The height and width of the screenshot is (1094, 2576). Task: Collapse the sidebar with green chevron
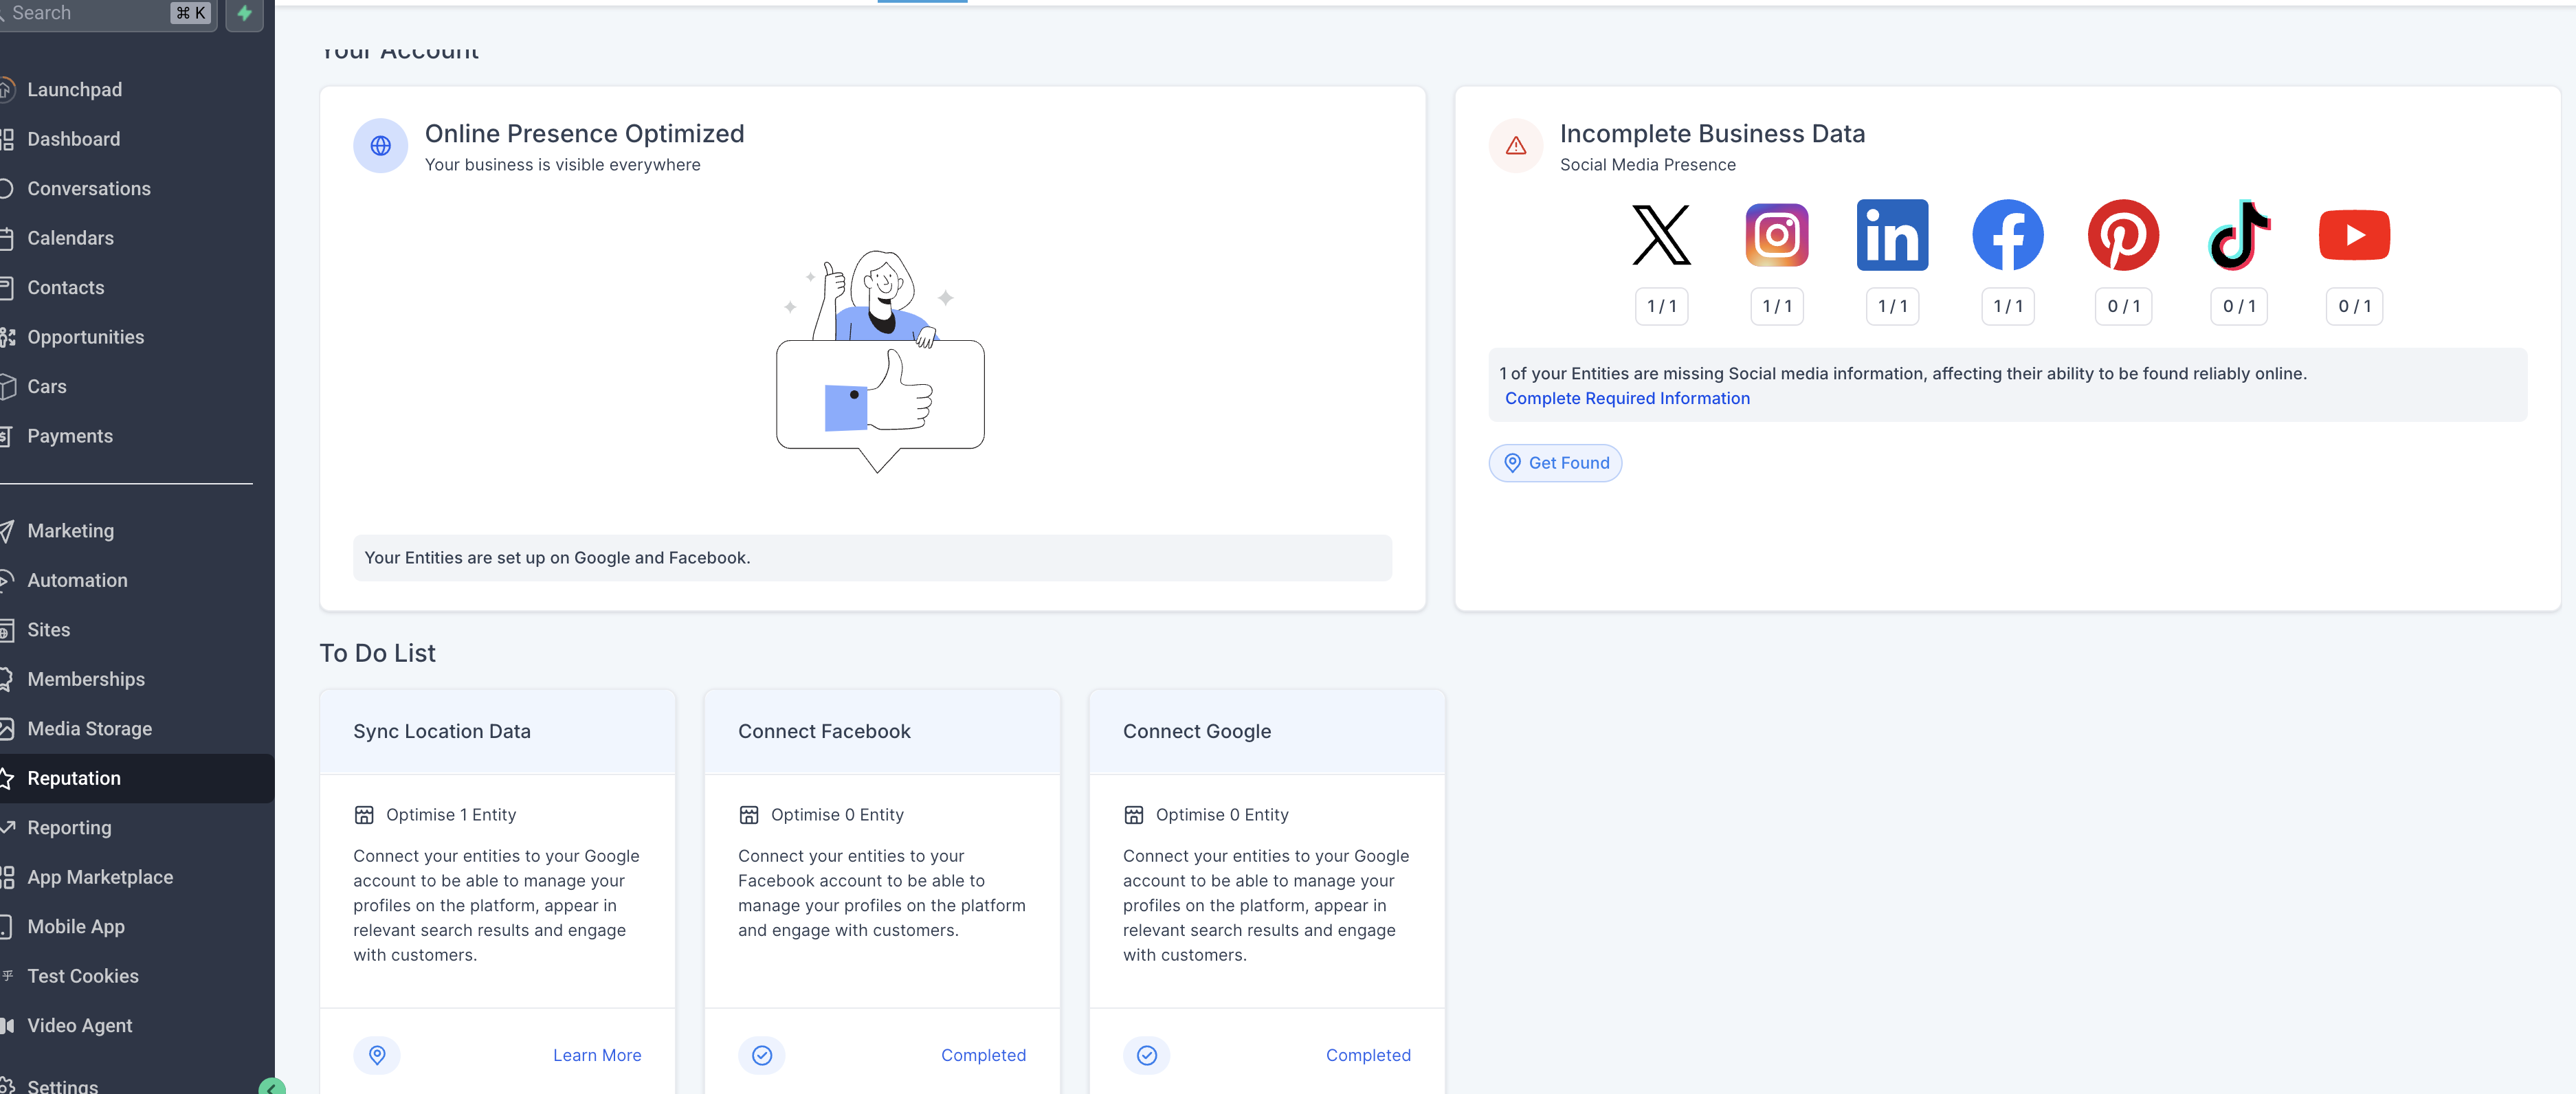click(x=271, y=1087)
